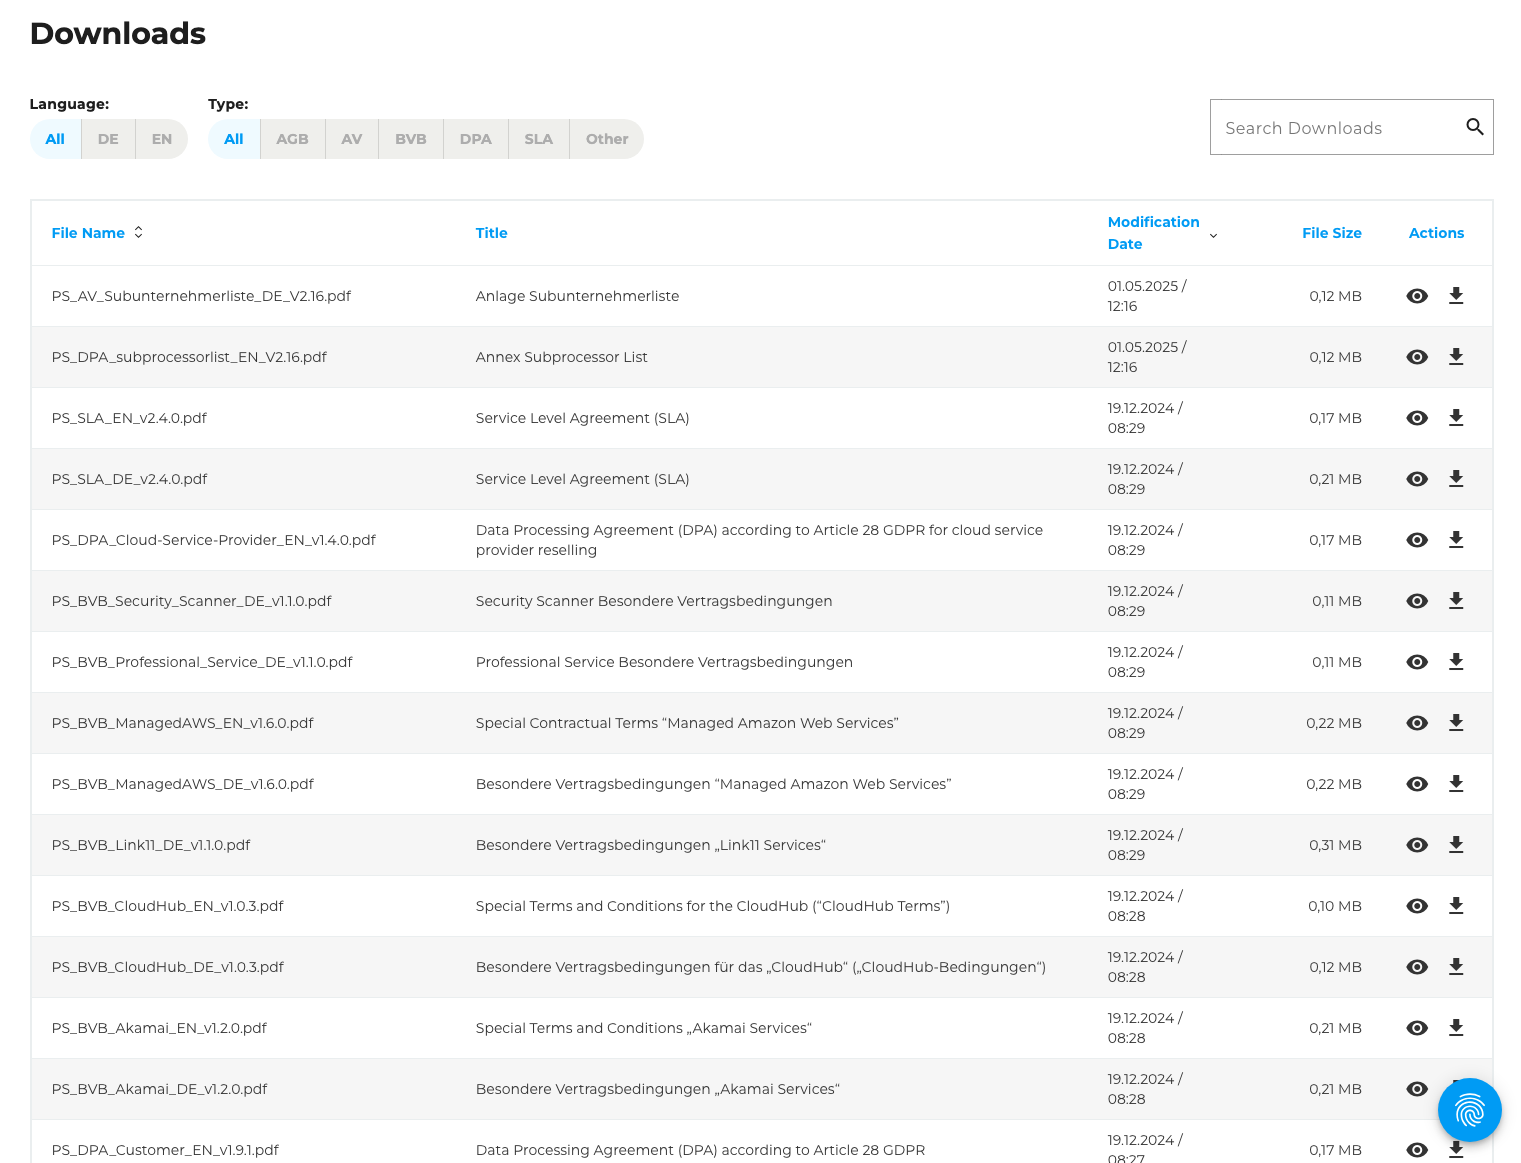Image resolution: width=1521 pixels, height=1163 pixels.
Task: Filter downloads by EN language
Action: (x=161, y=139)
